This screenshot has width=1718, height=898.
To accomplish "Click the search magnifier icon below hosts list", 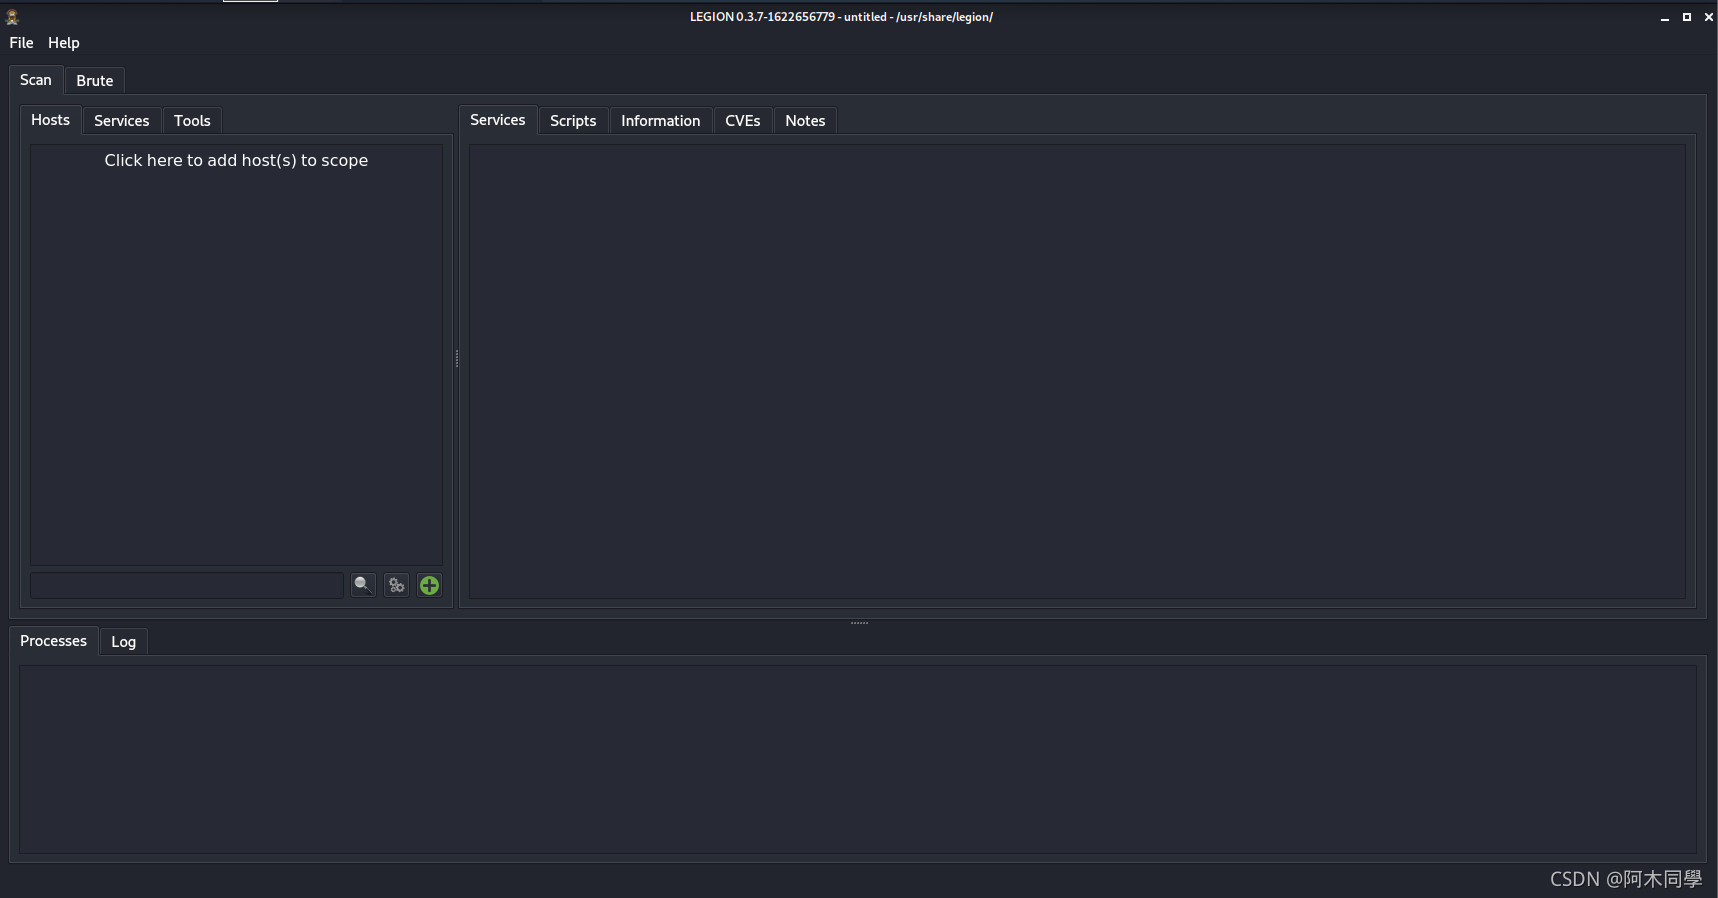I will tap(363, 585).
